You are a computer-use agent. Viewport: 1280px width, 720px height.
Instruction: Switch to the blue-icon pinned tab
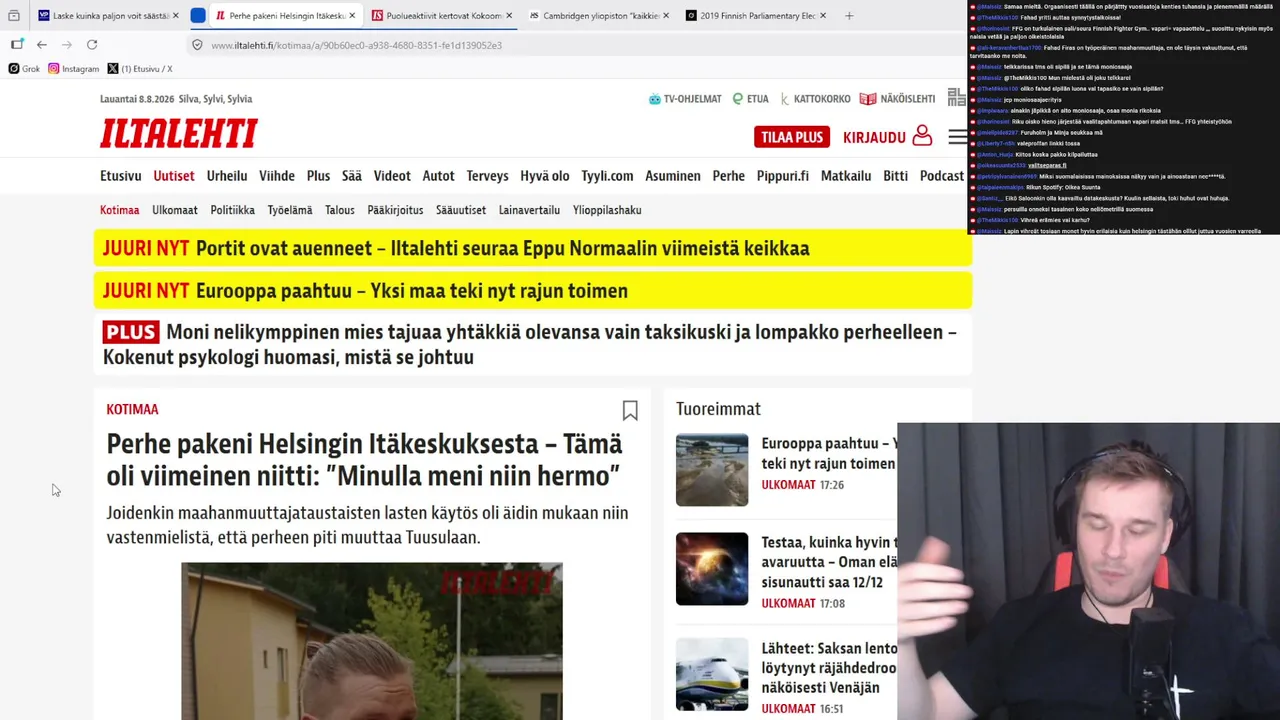[x=198, y=16]
